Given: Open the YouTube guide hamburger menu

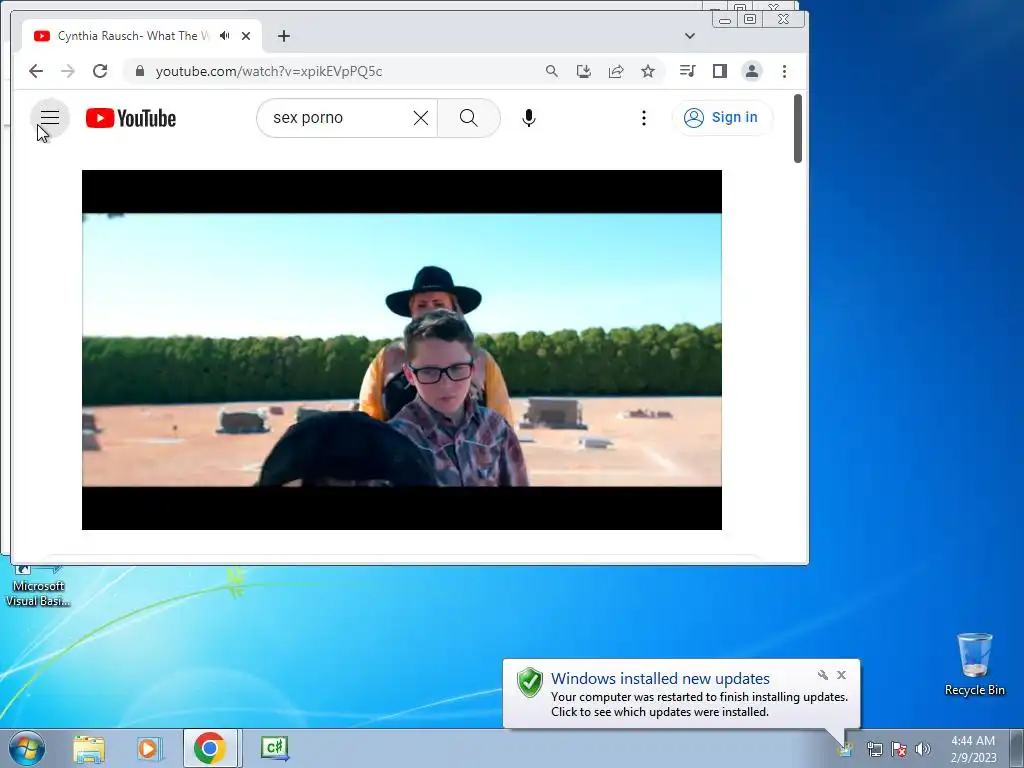Looking at the screenshot, I should click(50, 118).
